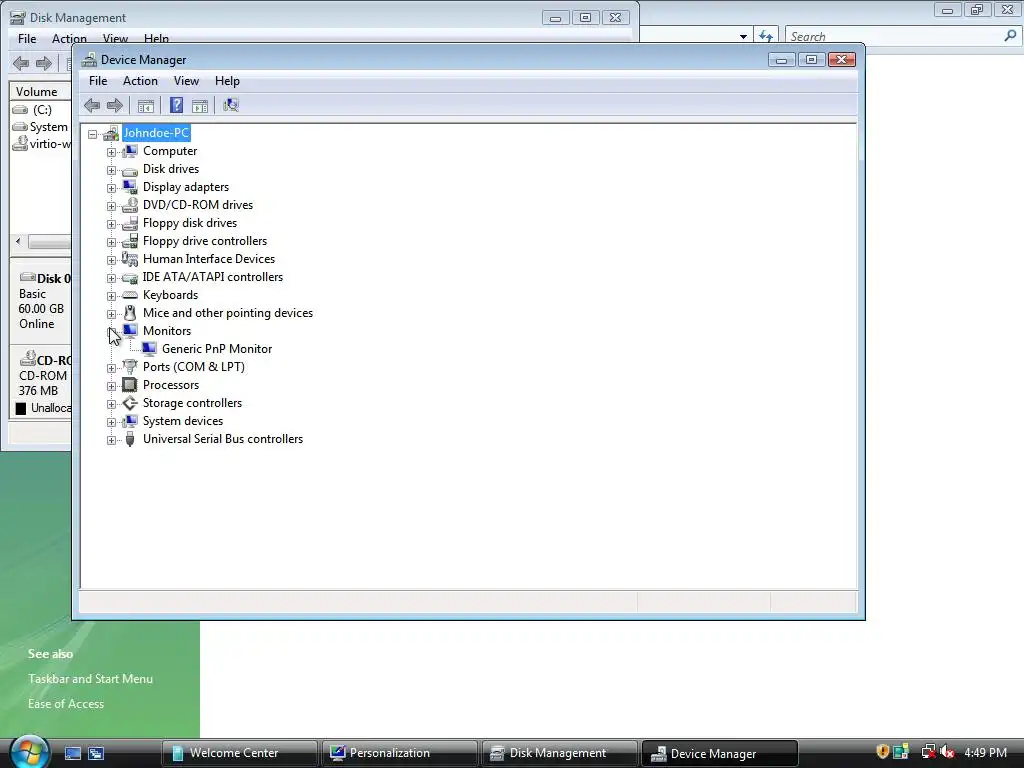Select the Monitors category label
This screenshot has height=768, width=1024.
coord(167,331)
